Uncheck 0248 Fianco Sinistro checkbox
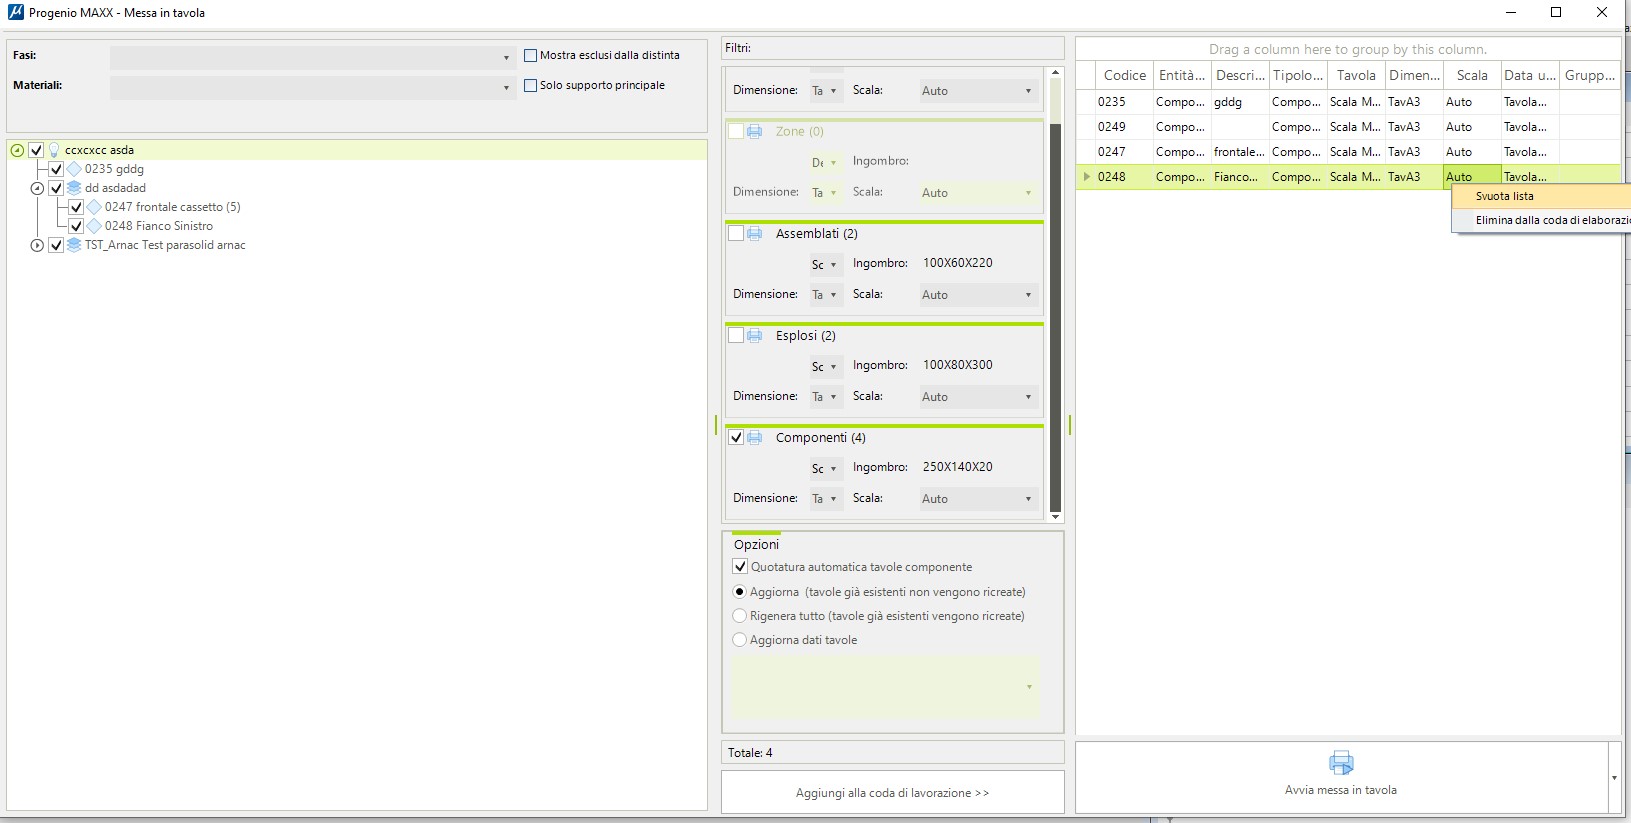 (x=76, y=226)
